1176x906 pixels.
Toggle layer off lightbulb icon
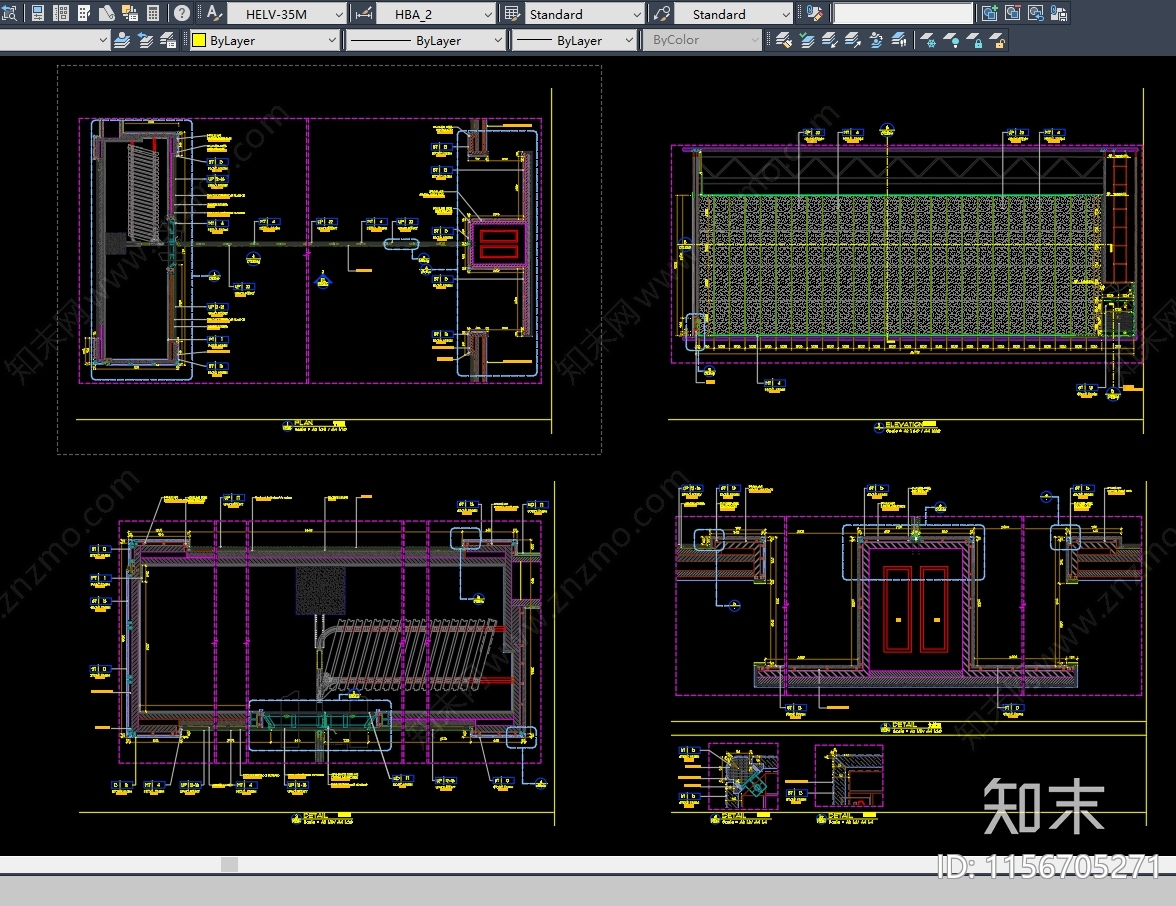952,40
